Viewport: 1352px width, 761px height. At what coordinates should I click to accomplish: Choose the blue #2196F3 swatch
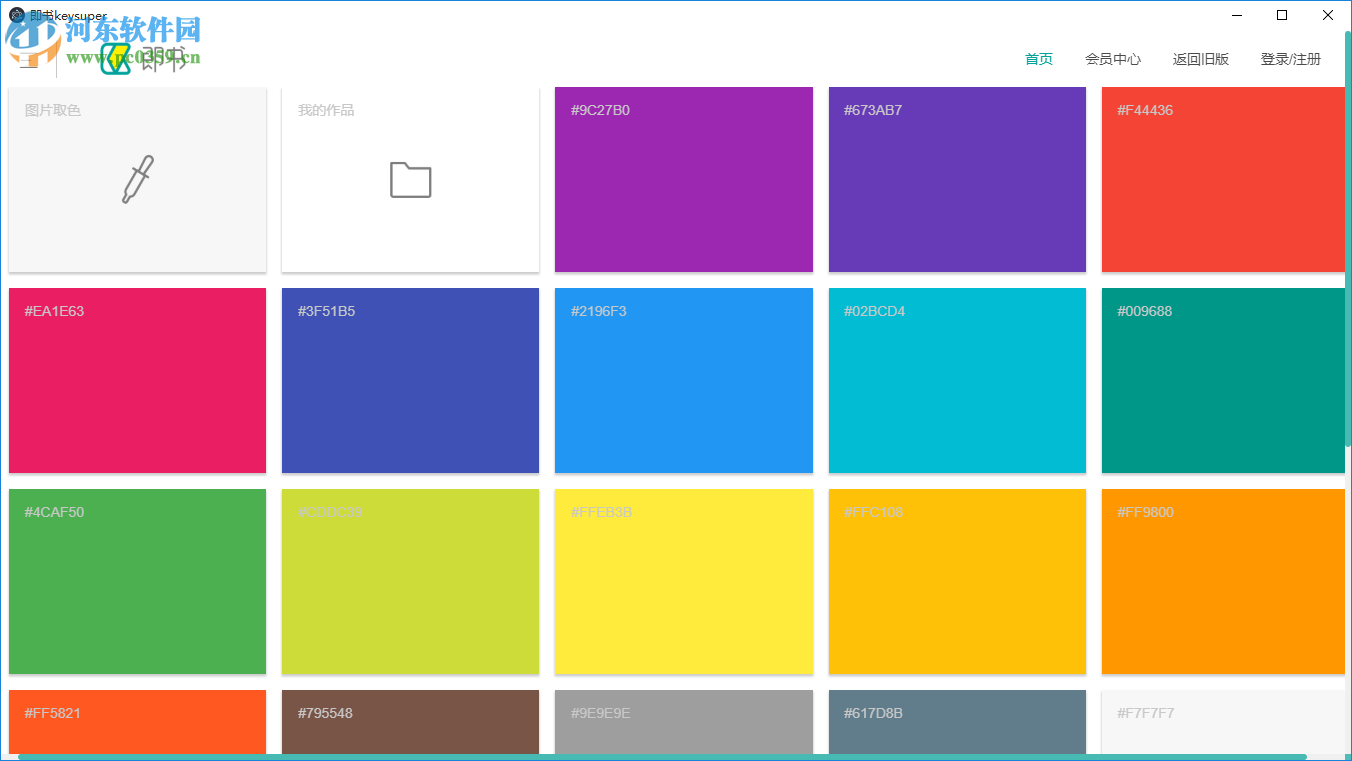click(x=684, y=380)
